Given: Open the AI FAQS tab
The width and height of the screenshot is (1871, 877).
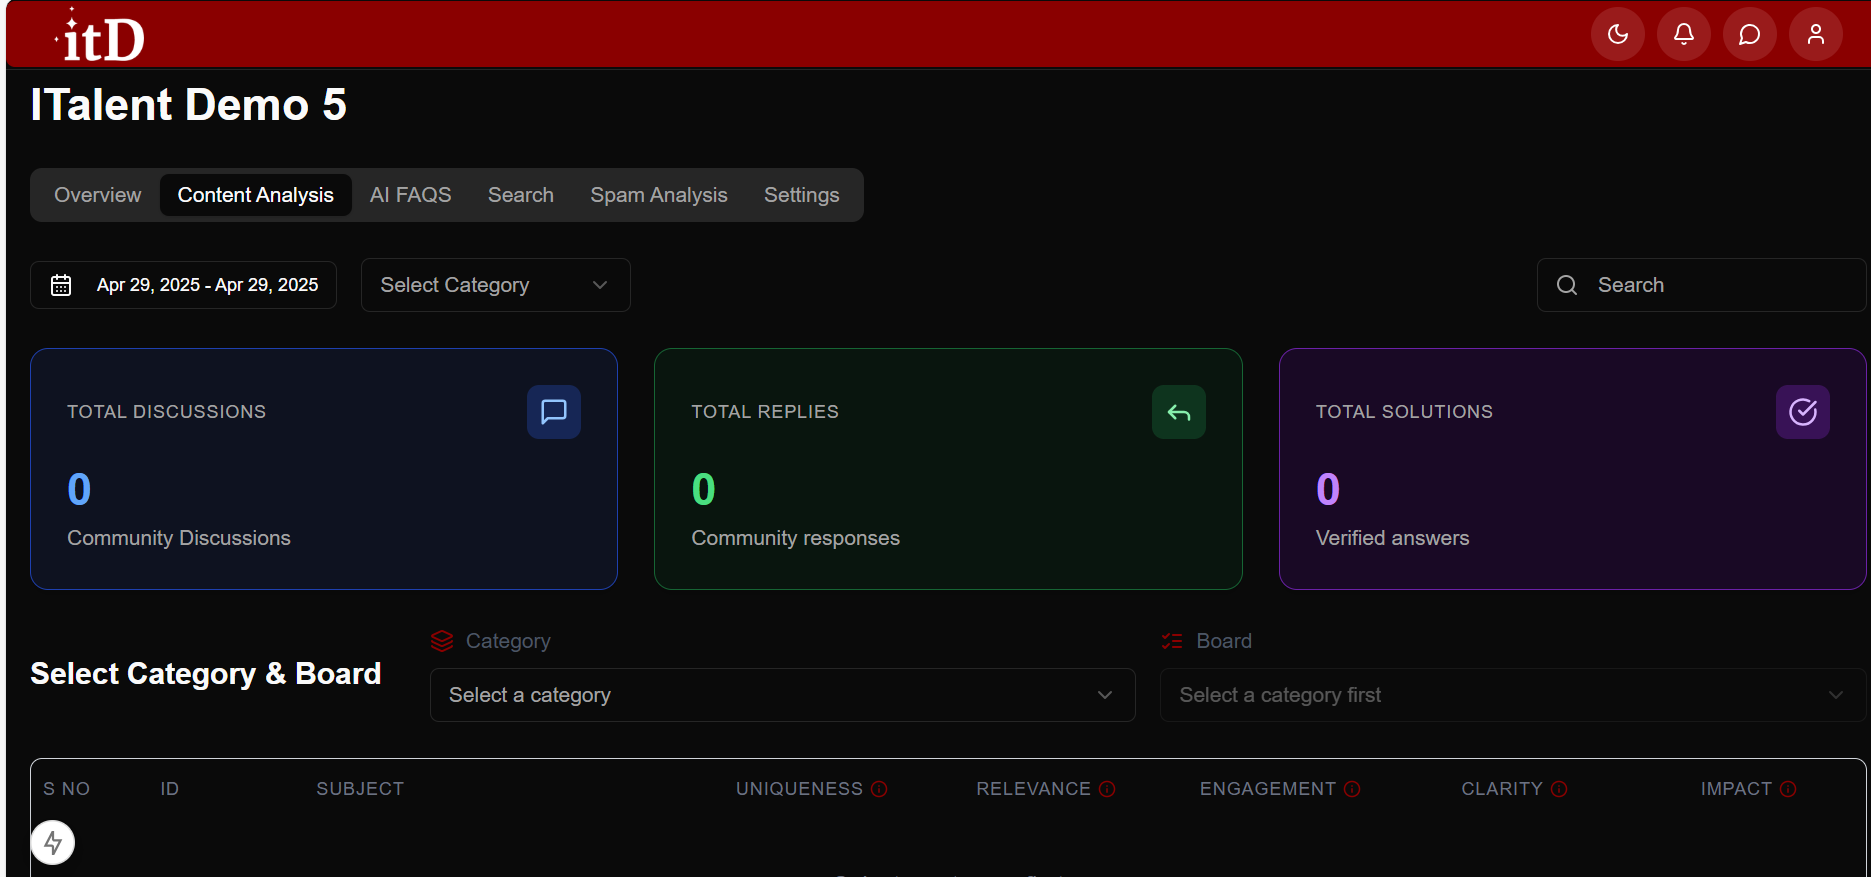Looking at the screenshot, I should 410,195.
